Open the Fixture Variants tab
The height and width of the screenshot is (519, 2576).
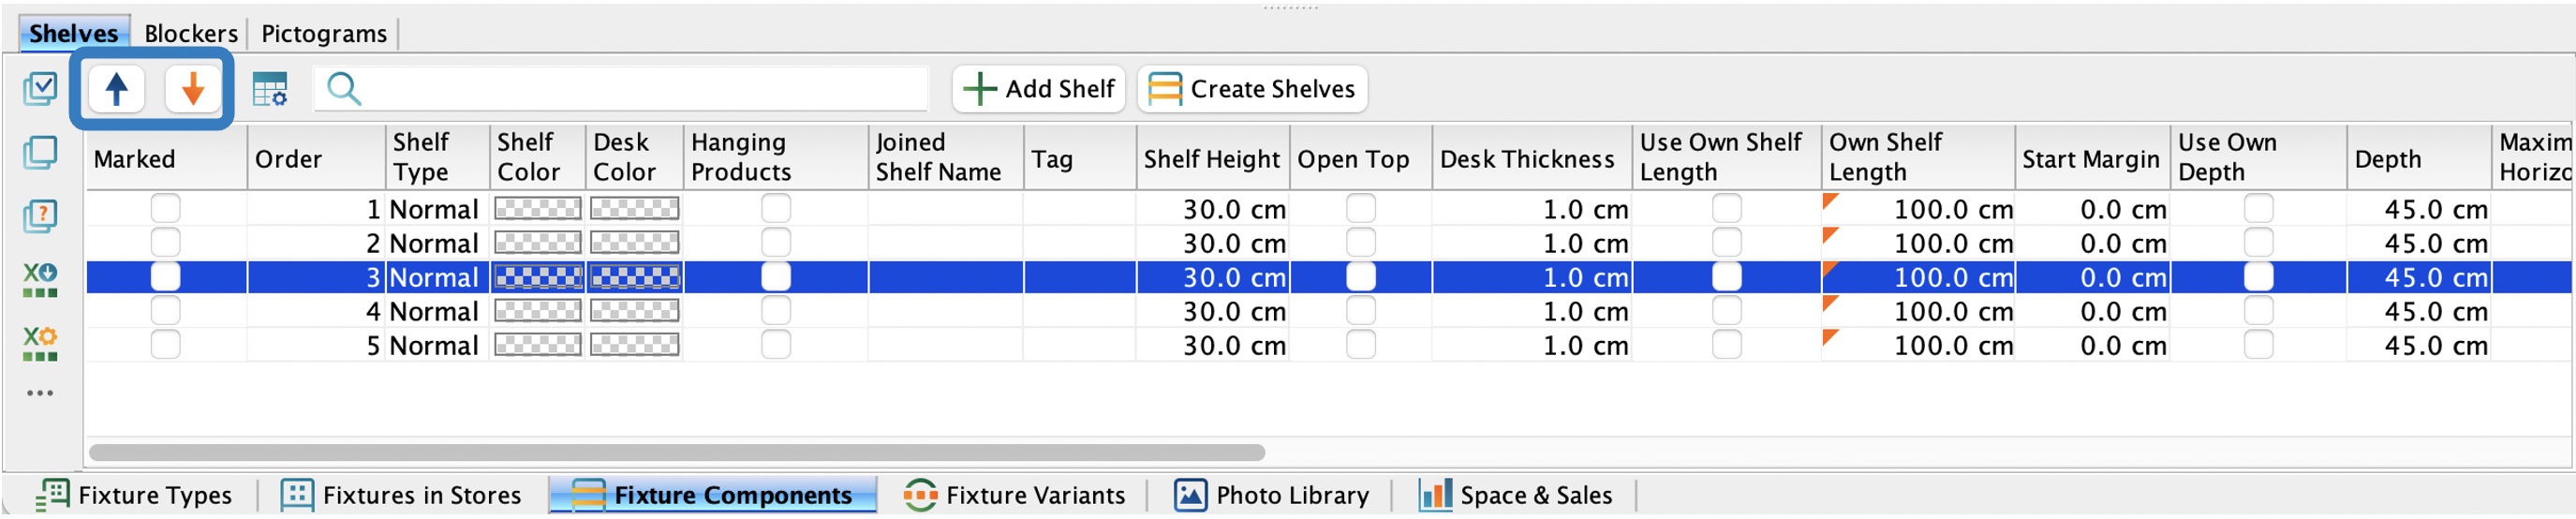[x=1014, y=495]
